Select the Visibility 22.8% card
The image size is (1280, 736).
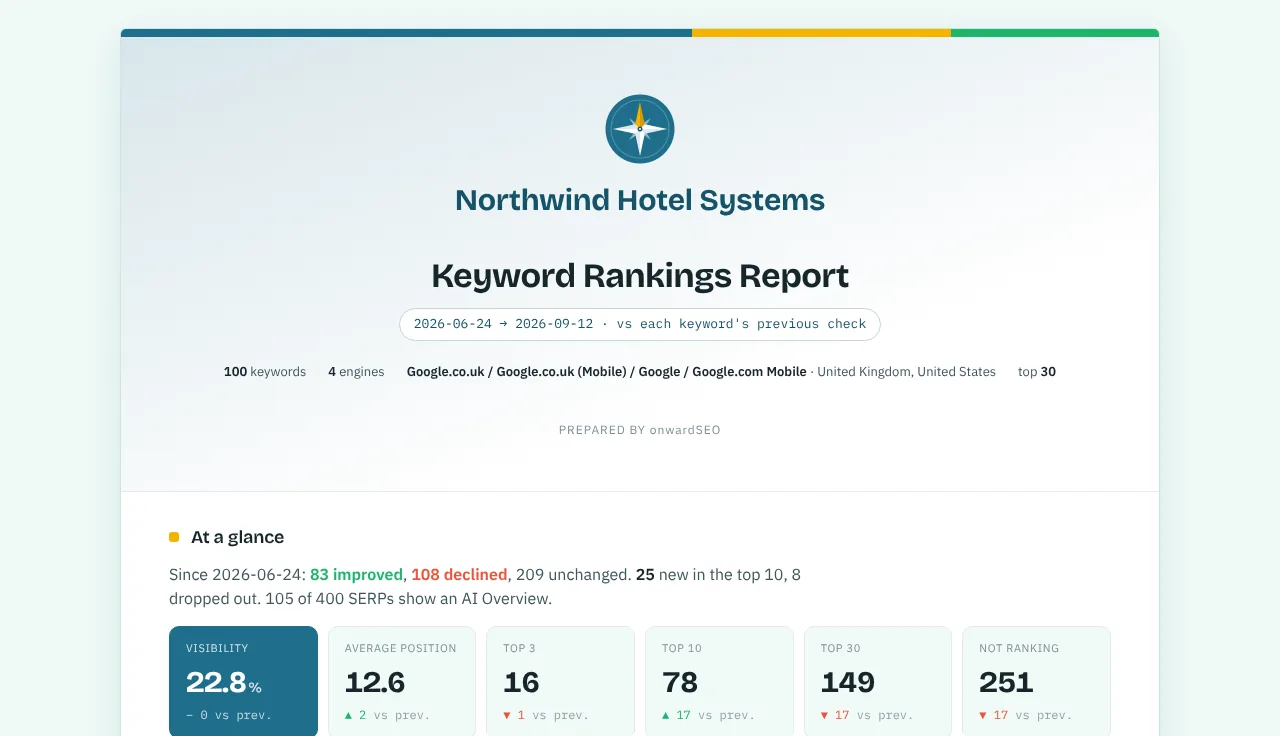243,683
